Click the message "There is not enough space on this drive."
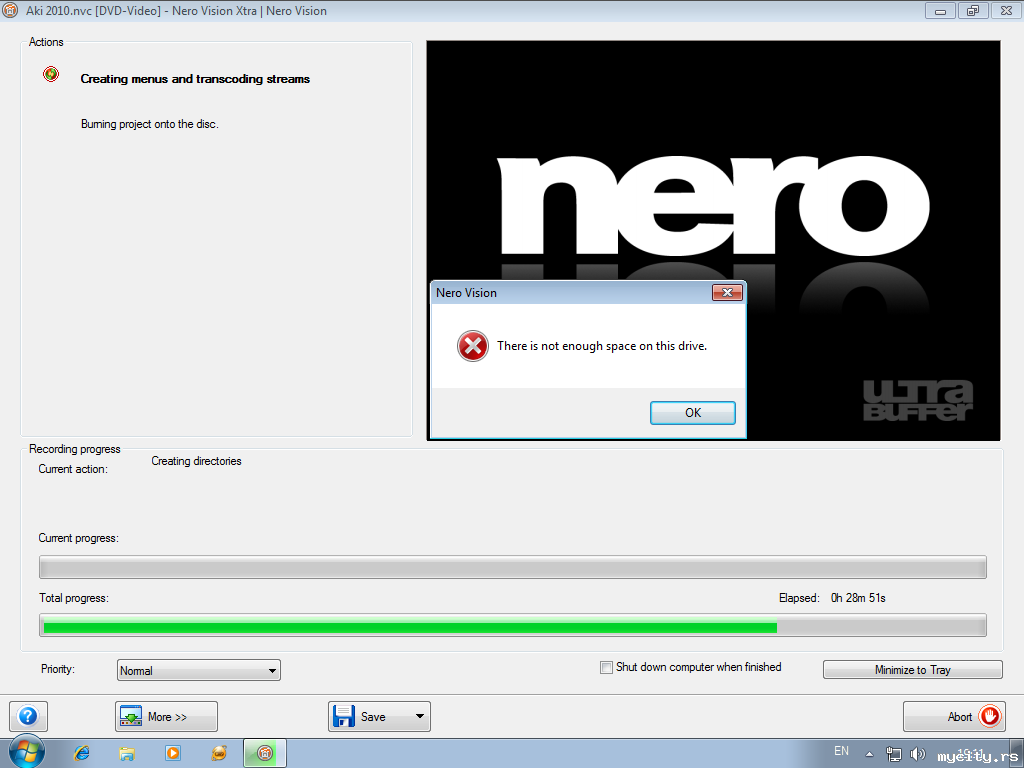Screen dimensions: 1024x768 click(x=601, y=346)
